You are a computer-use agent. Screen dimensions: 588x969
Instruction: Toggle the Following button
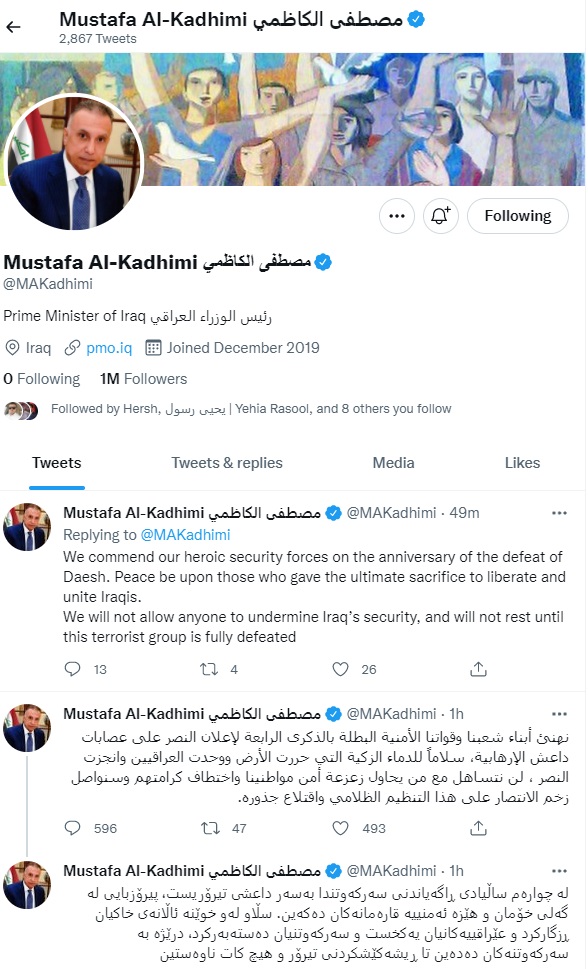518,216
